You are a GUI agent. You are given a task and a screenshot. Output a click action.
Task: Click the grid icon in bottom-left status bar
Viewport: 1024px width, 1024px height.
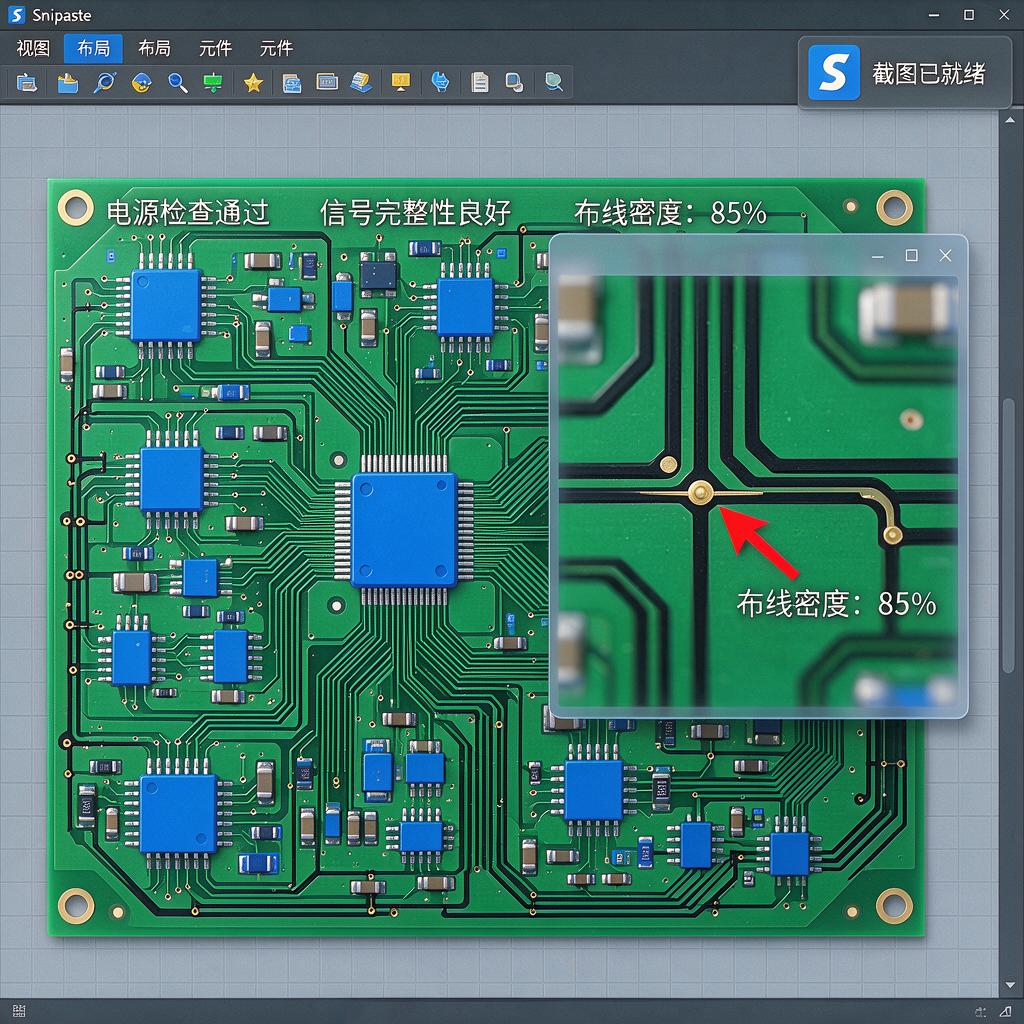pyautogui.click(x=18, y=1012)
